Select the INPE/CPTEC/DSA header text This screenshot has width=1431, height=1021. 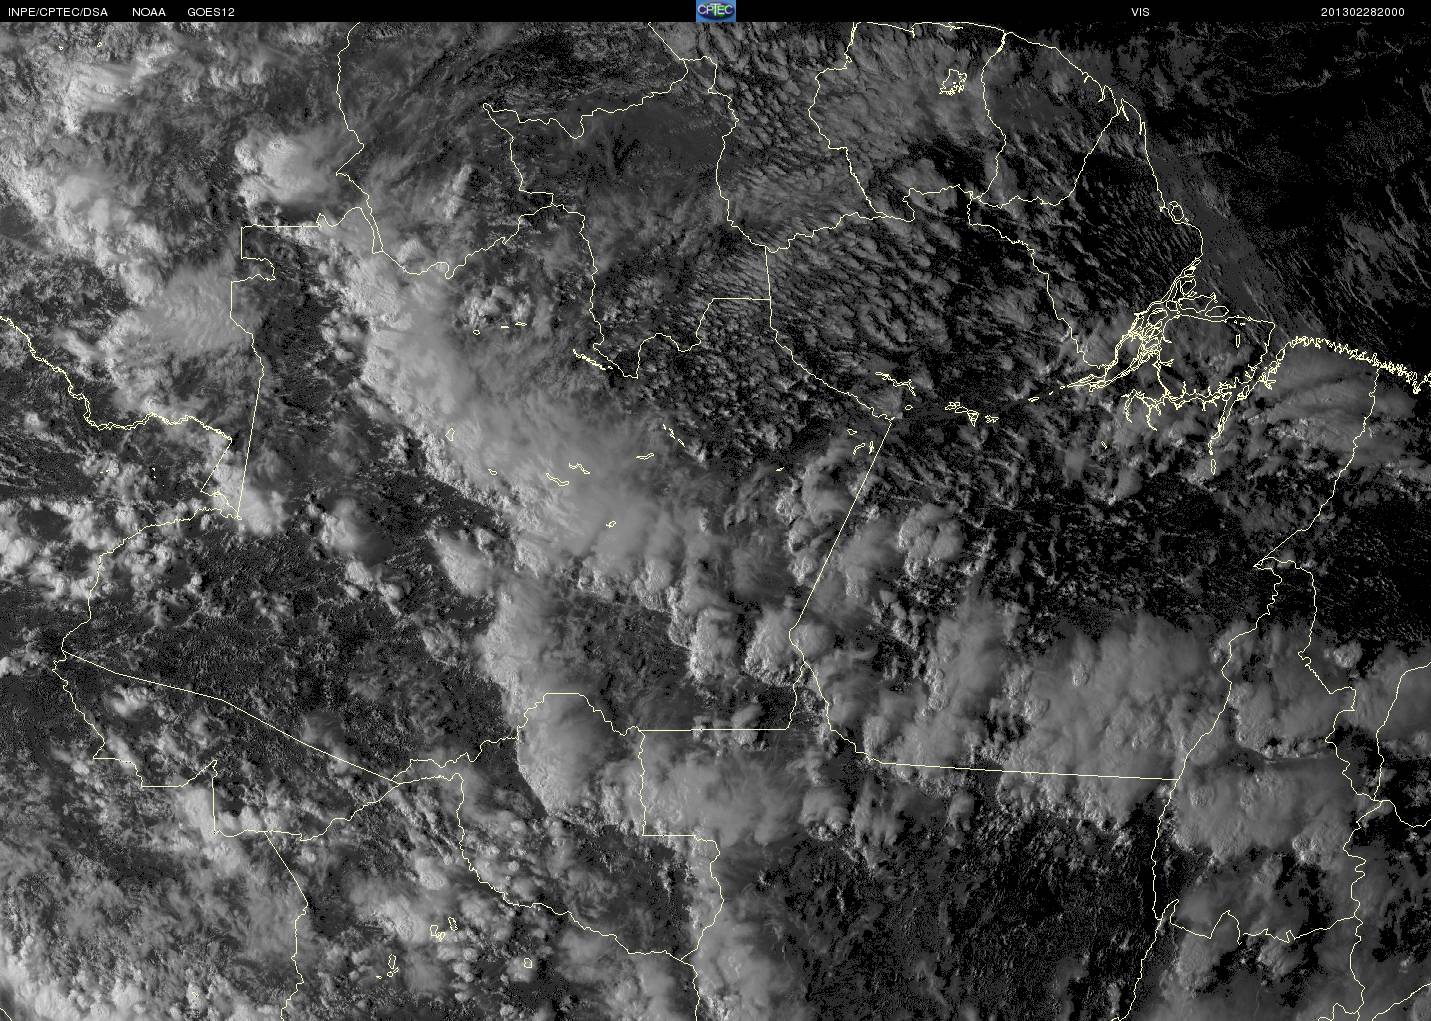coord(58,12)
